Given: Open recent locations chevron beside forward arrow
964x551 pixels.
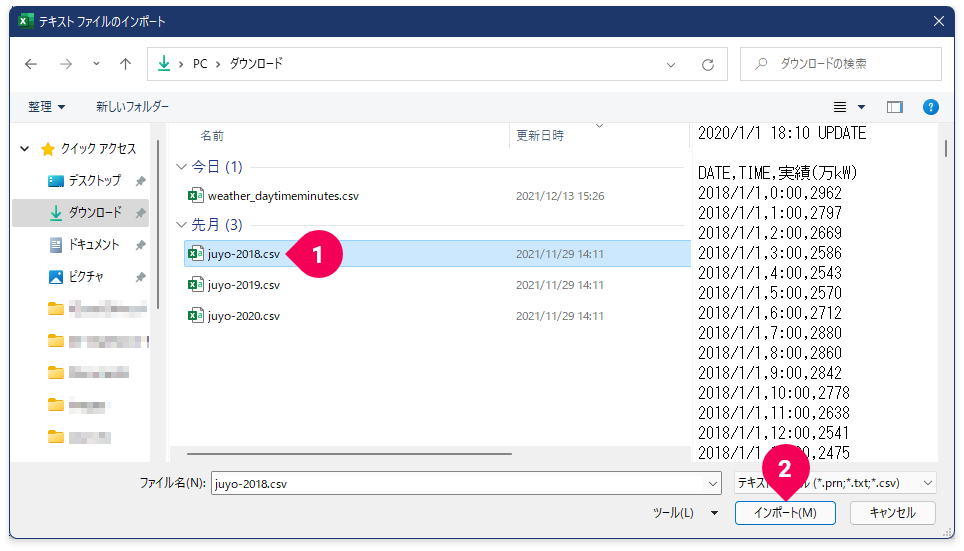Looking at the screenshot, I should (x=97, y=63).
